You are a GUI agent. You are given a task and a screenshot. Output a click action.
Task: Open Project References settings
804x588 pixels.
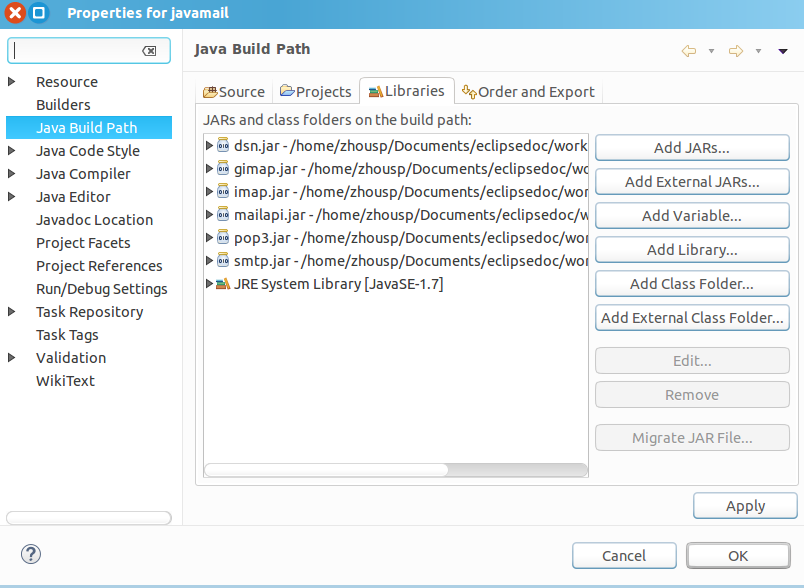[x=99, y=266]
